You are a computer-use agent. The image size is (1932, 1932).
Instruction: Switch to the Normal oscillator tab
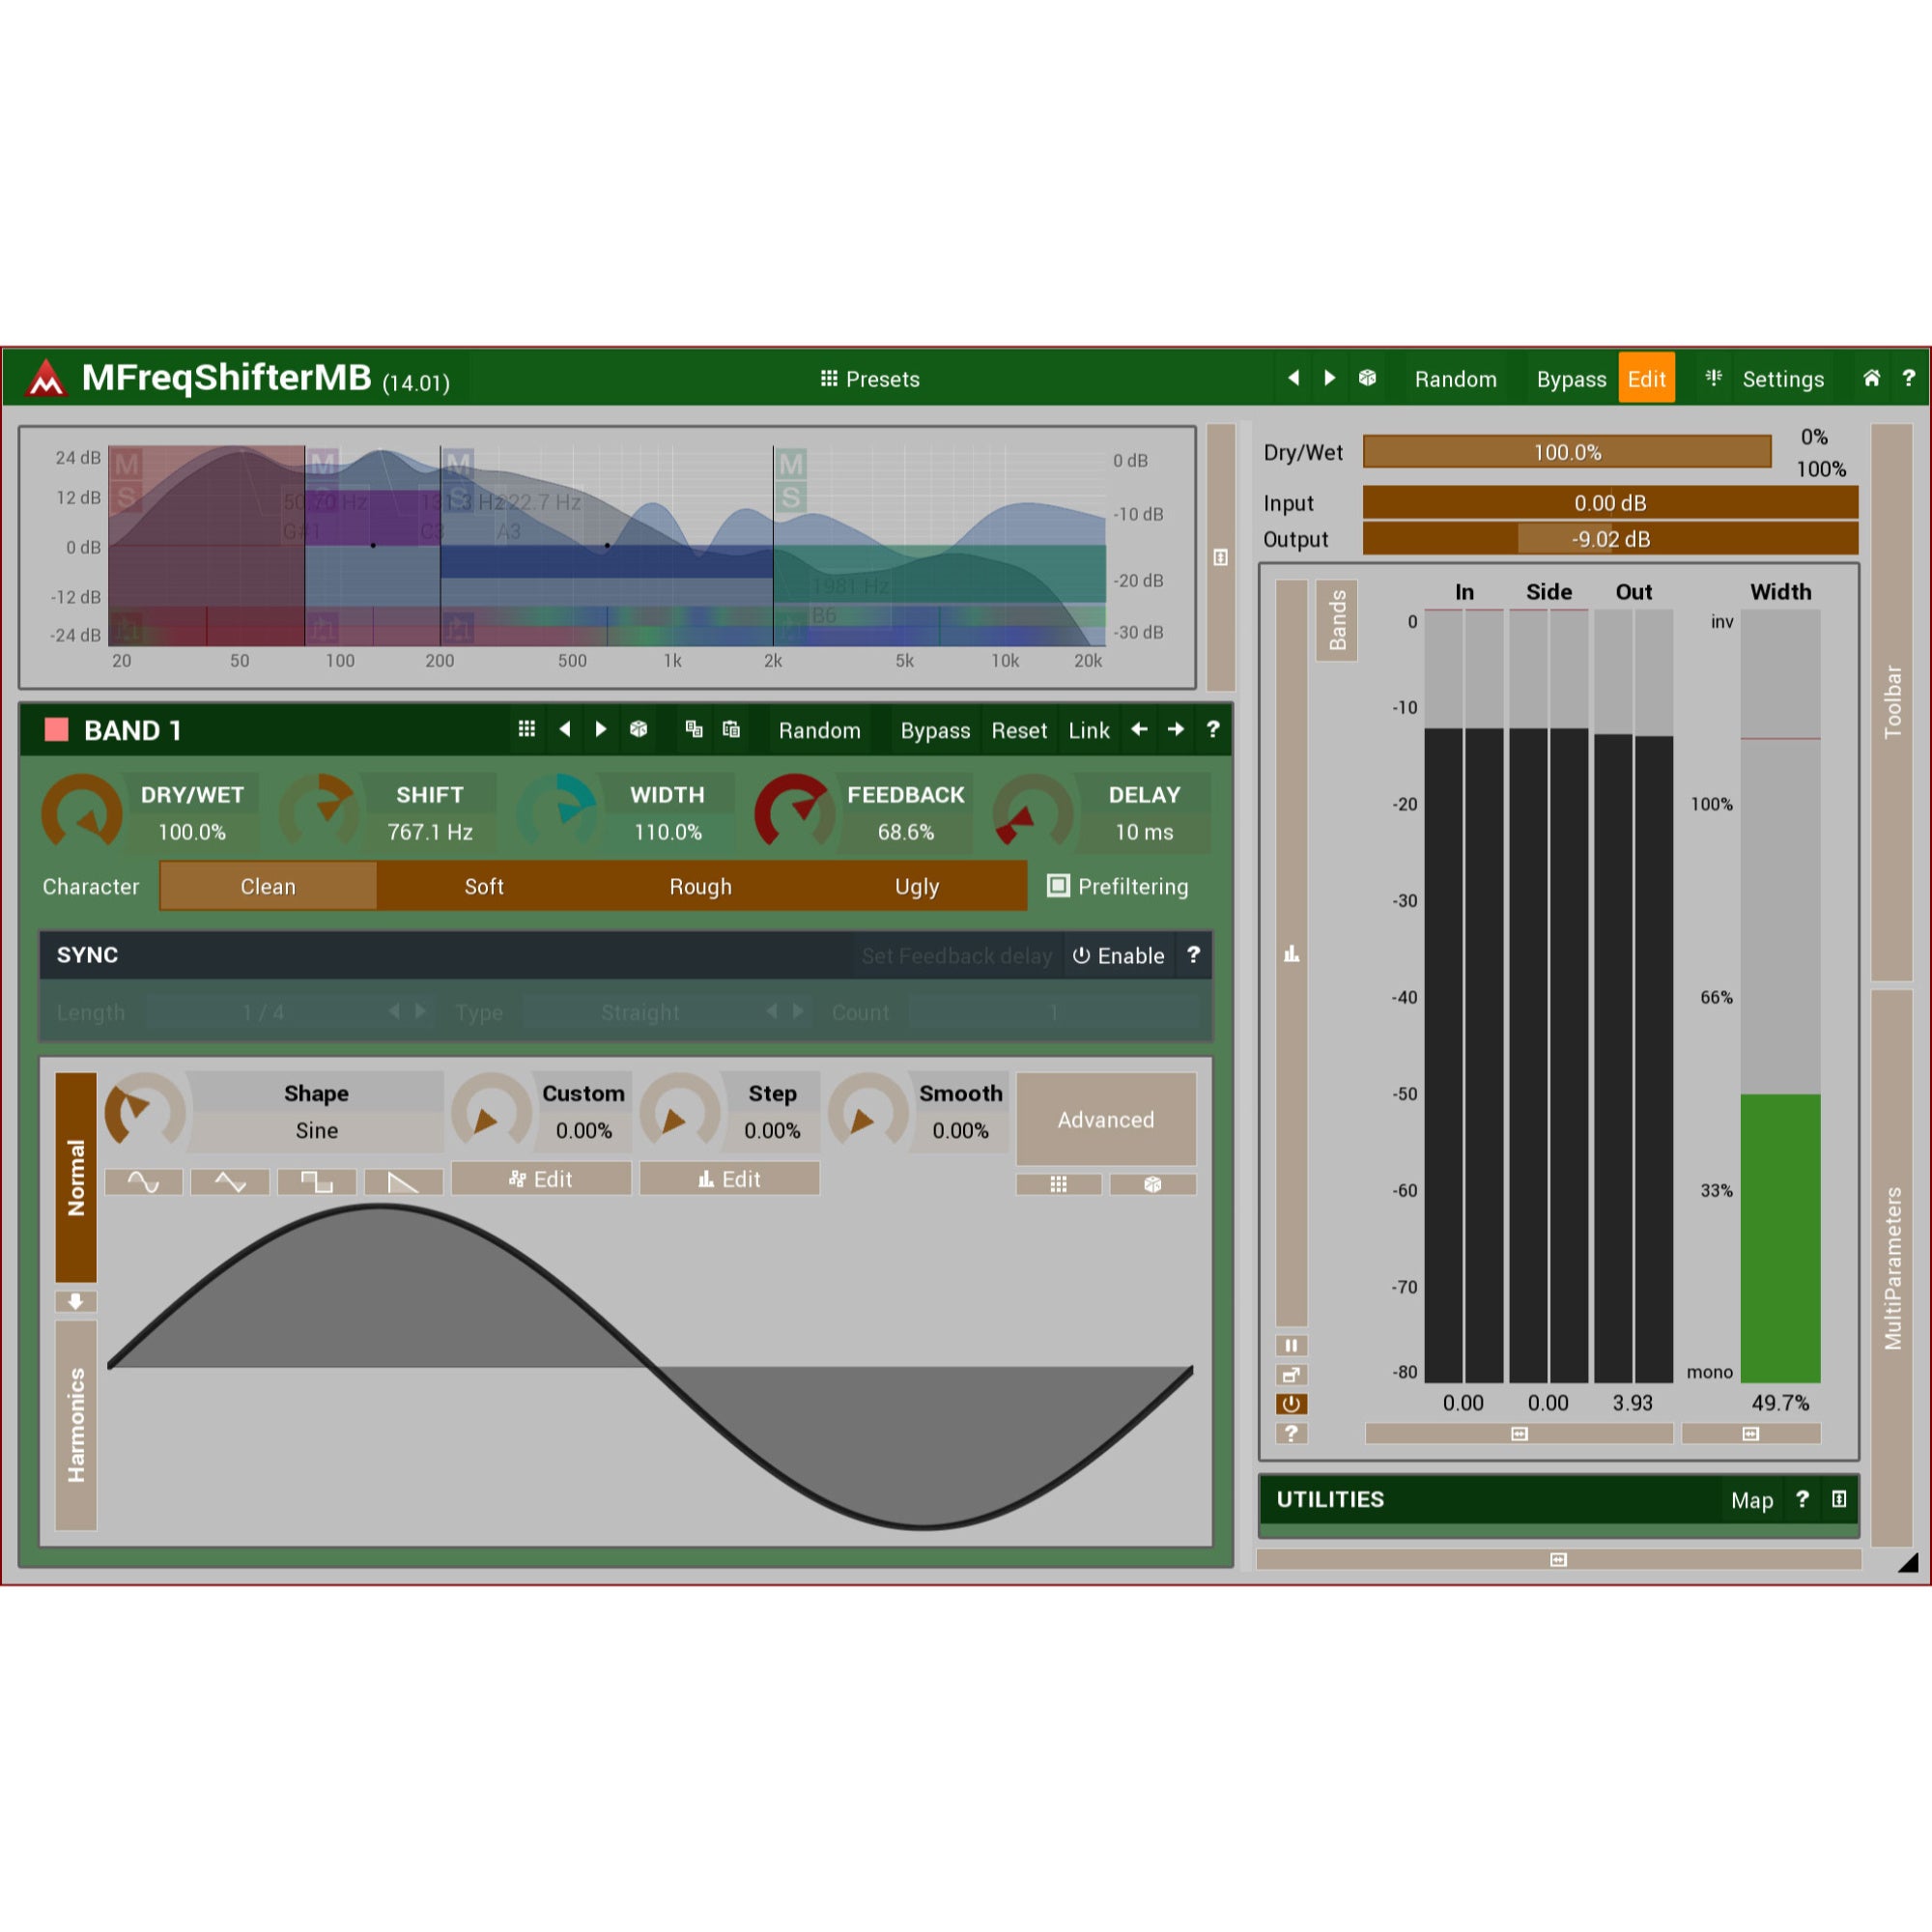click(76, 1177)
